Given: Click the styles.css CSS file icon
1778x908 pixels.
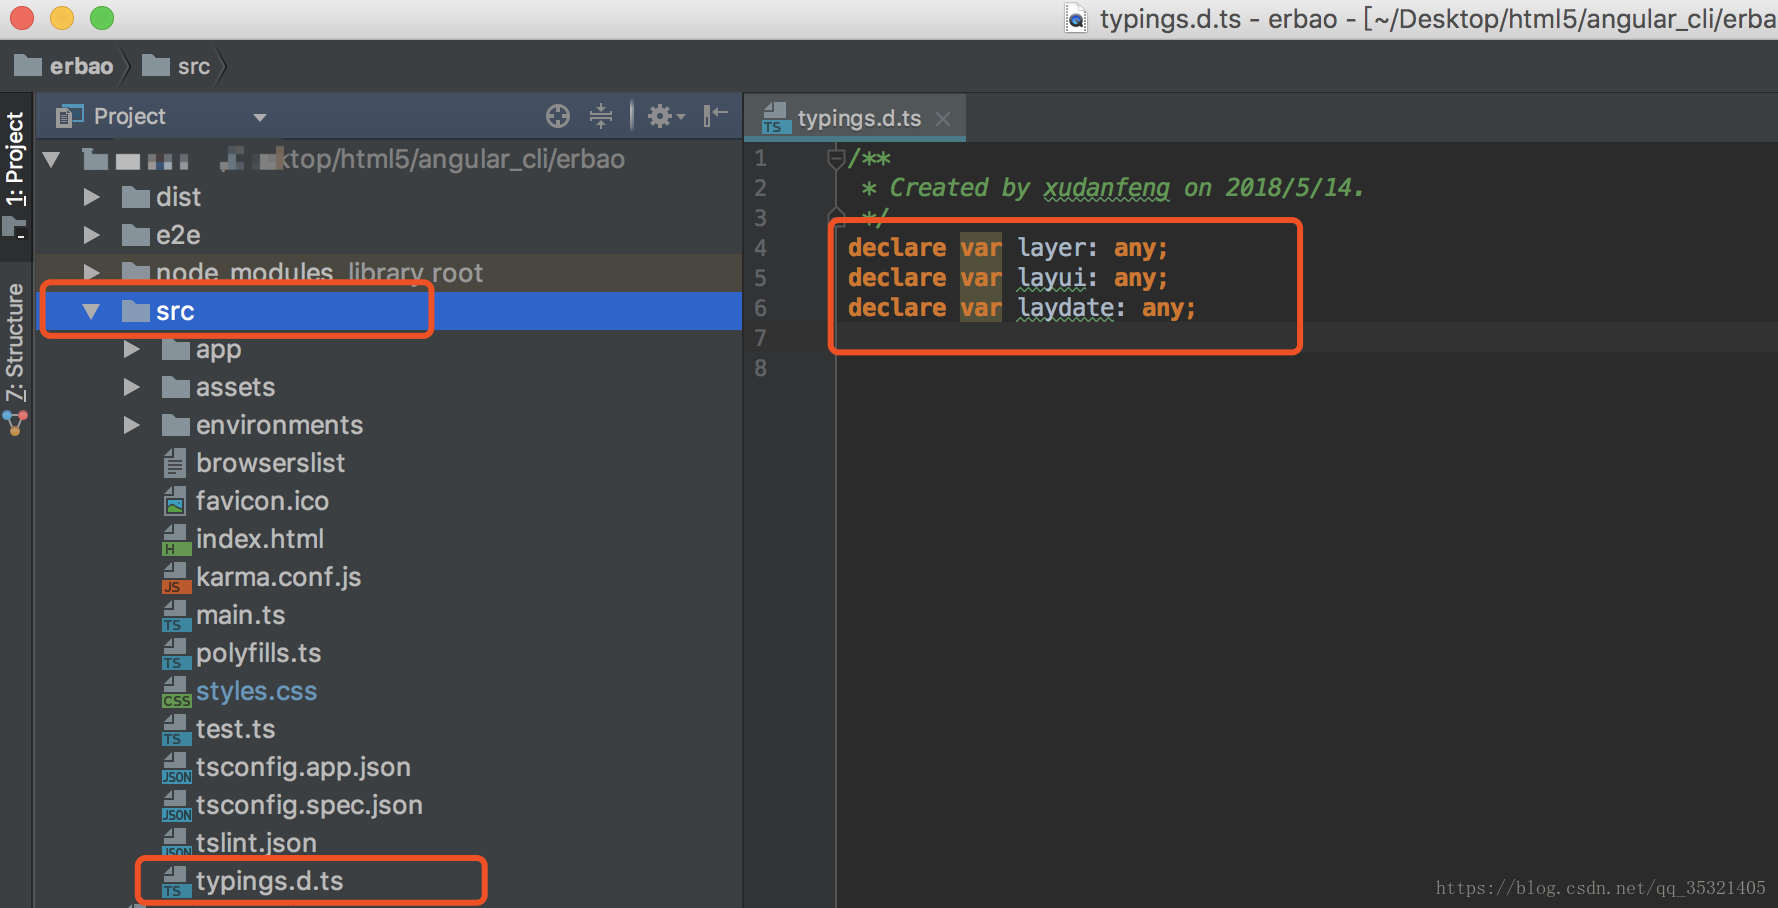Looking at the screenshot, I should point(176,691).
